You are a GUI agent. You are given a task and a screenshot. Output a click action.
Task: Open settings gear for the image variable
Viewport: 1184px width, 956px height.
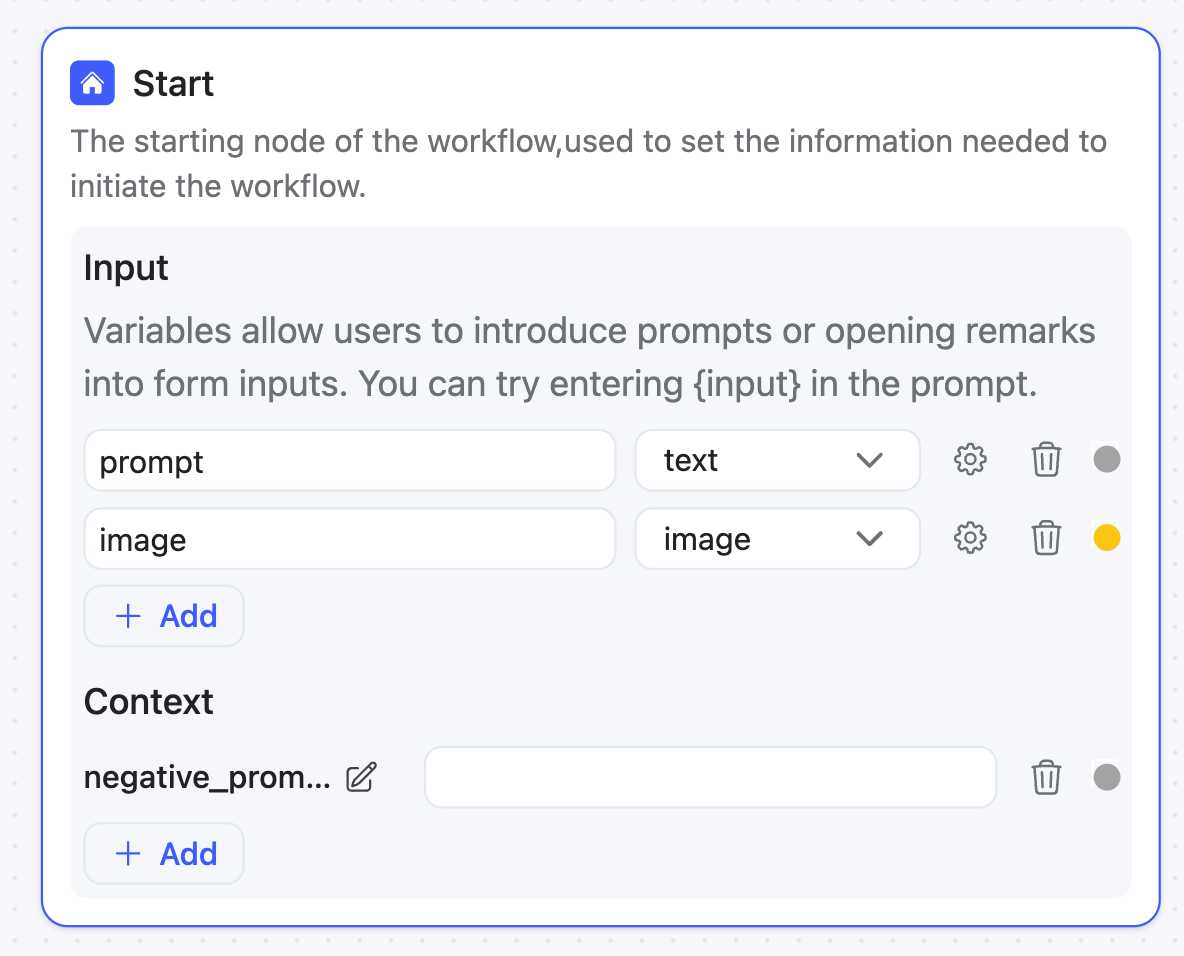970,539
